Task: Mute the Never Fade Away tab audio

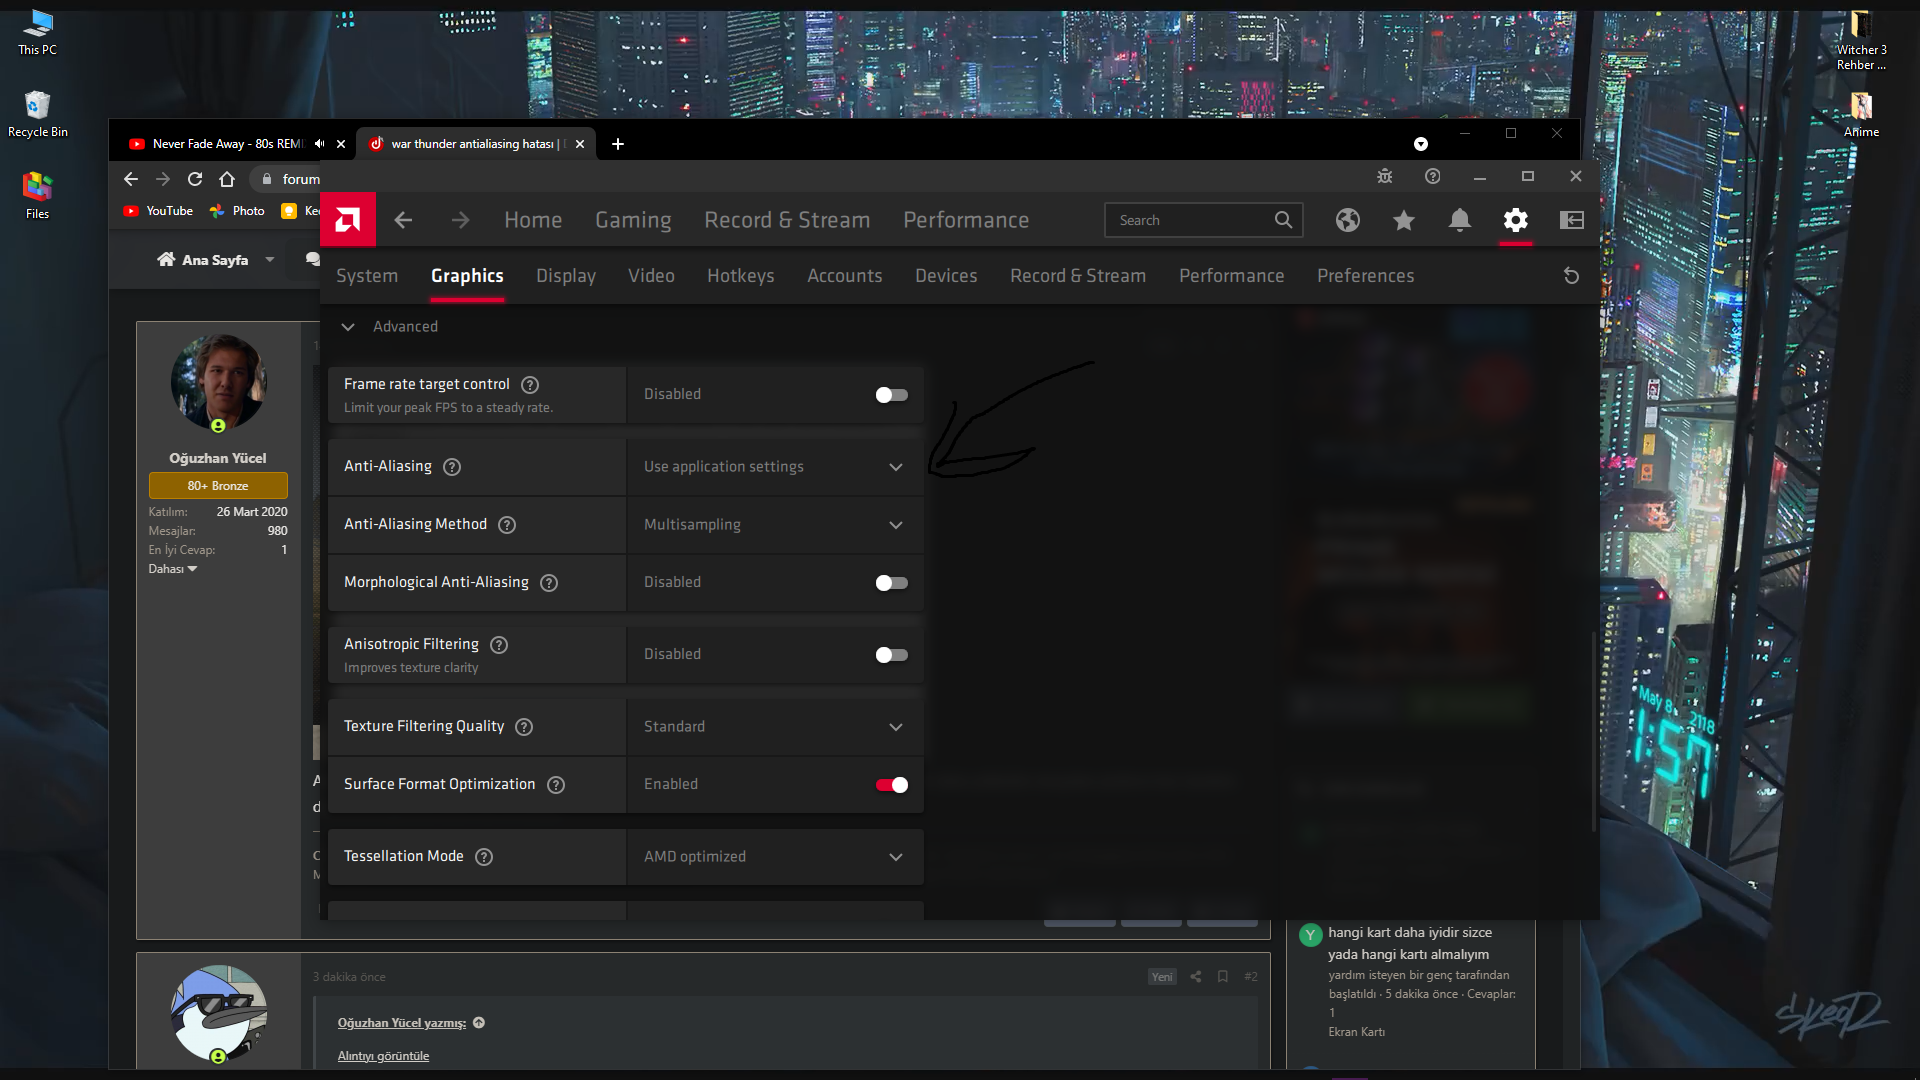Action: point(319,144)
